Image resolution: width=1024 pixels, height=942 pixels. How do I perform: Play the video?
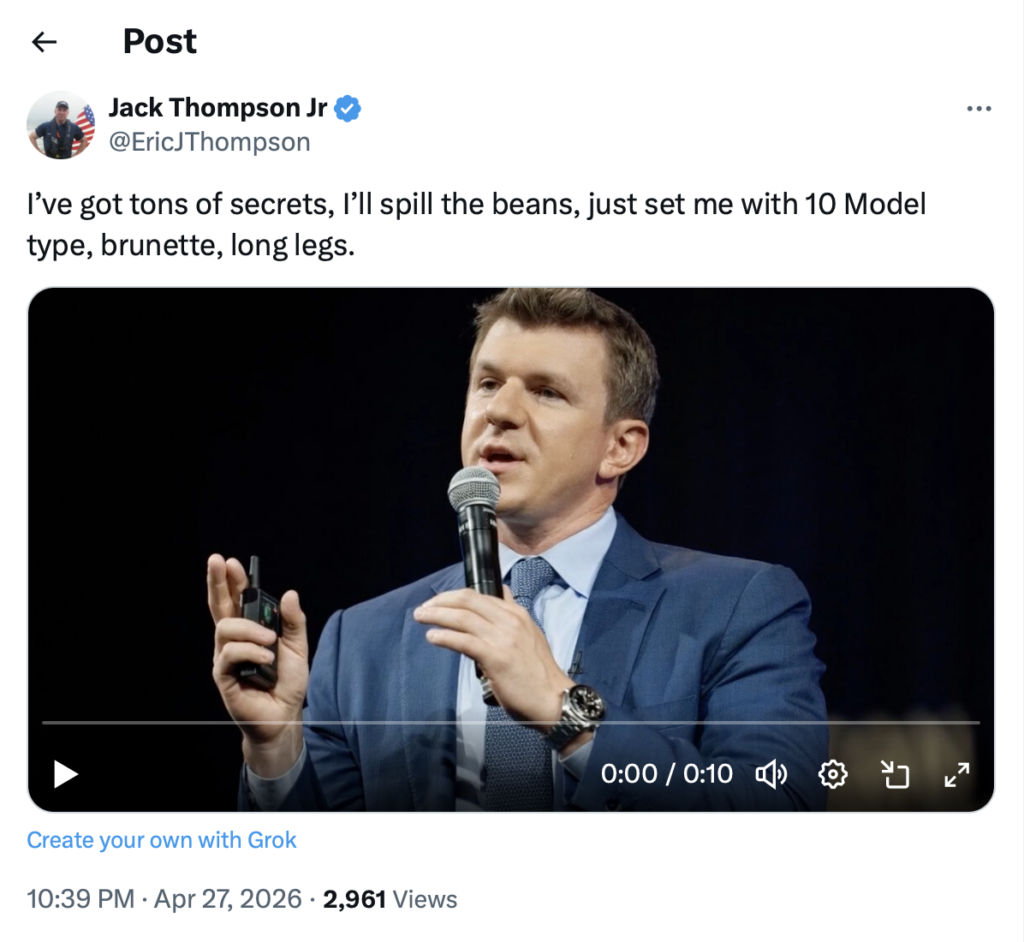pos(65,773)
